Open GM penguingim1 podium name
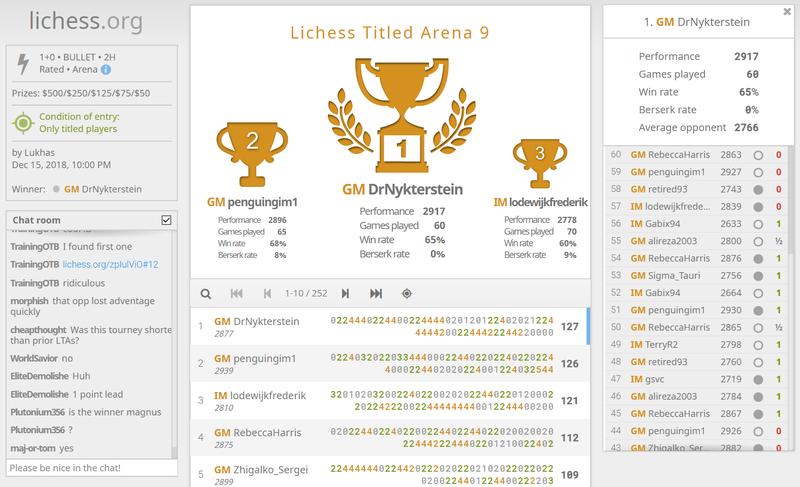Viewport: 800px width, 487px height. click(252, 202)
